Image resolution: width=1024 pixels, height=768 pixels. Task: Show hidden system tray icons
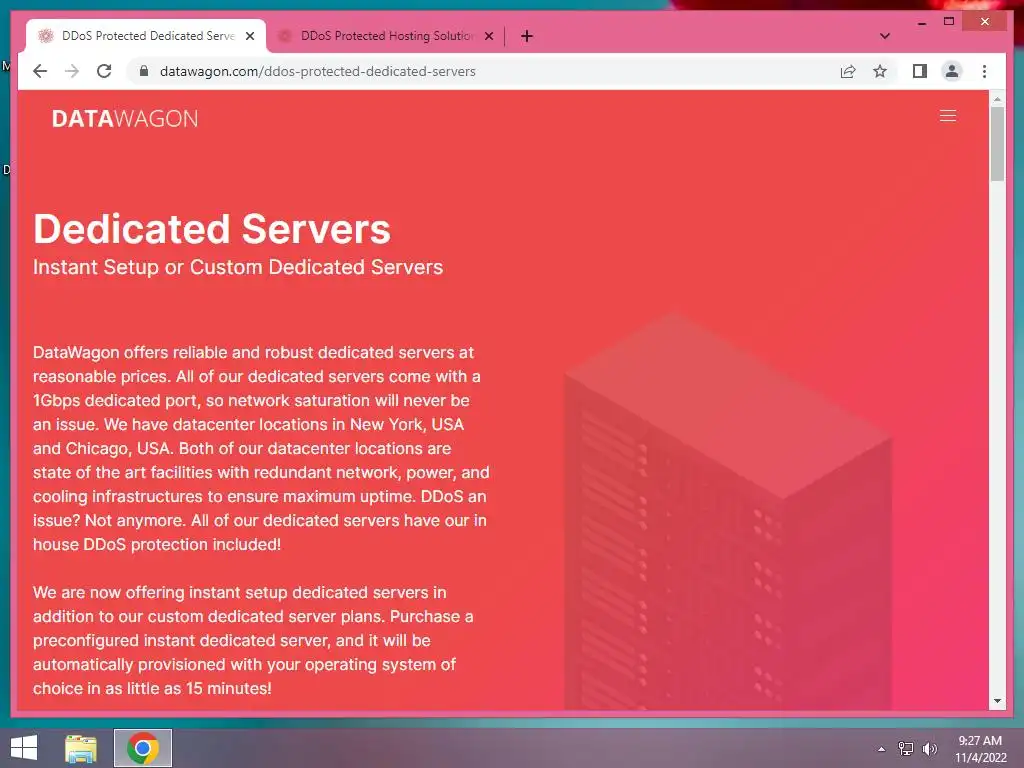coord(882,749)
